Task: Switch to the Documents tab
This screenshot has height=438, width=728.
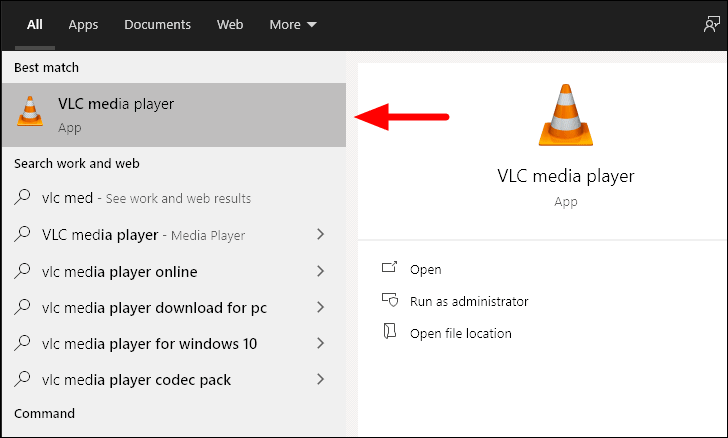Action: click(157, 25)
